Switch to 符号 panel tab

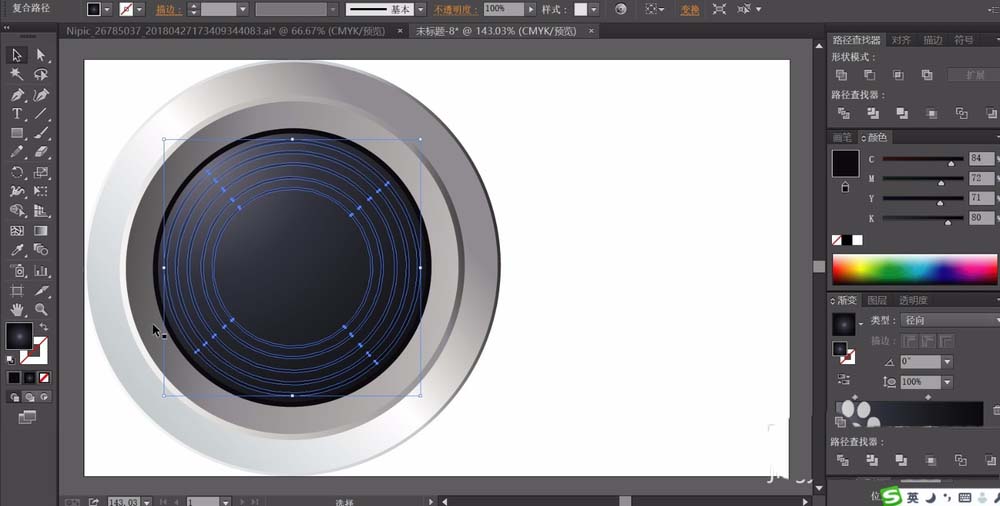[964, 40]
